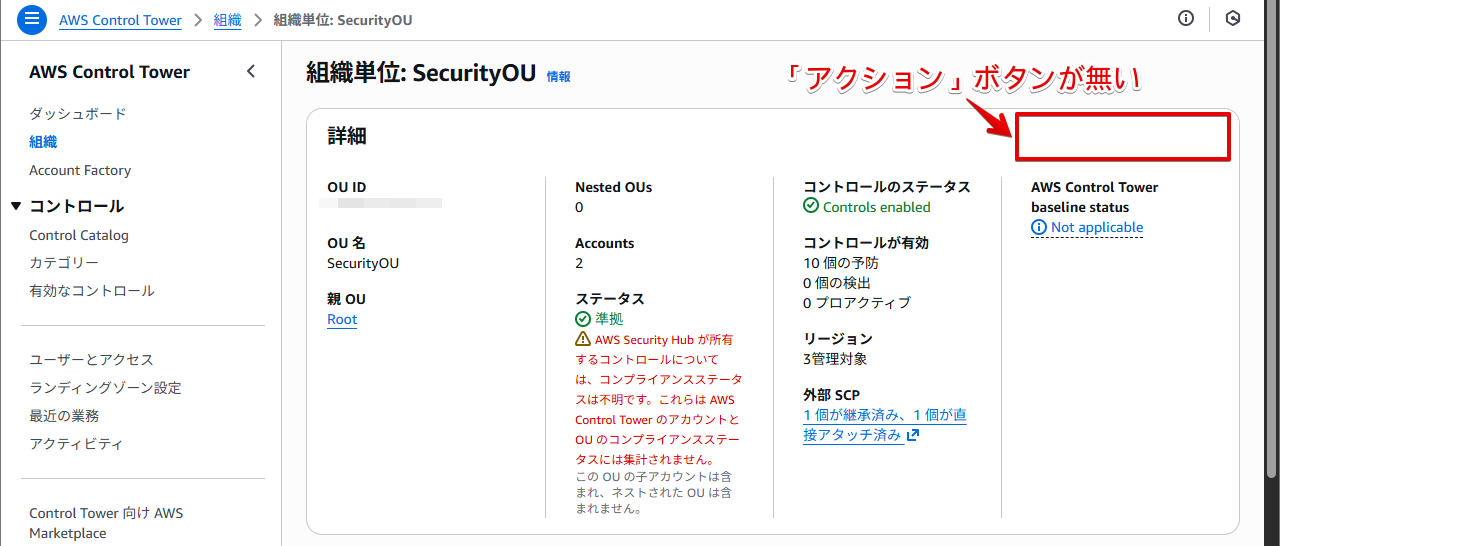Click the 3管理対象 region value

(835, 359)
